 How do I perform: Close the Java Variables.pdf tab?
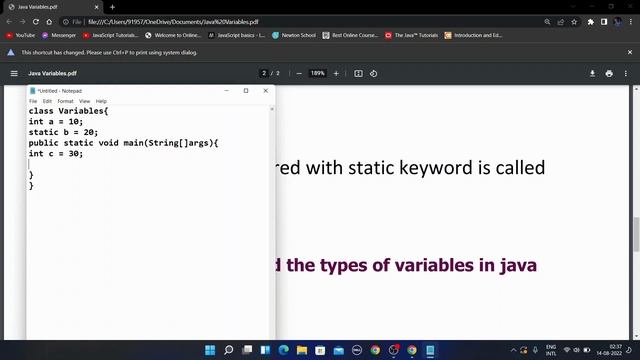(x=96, y=7)
